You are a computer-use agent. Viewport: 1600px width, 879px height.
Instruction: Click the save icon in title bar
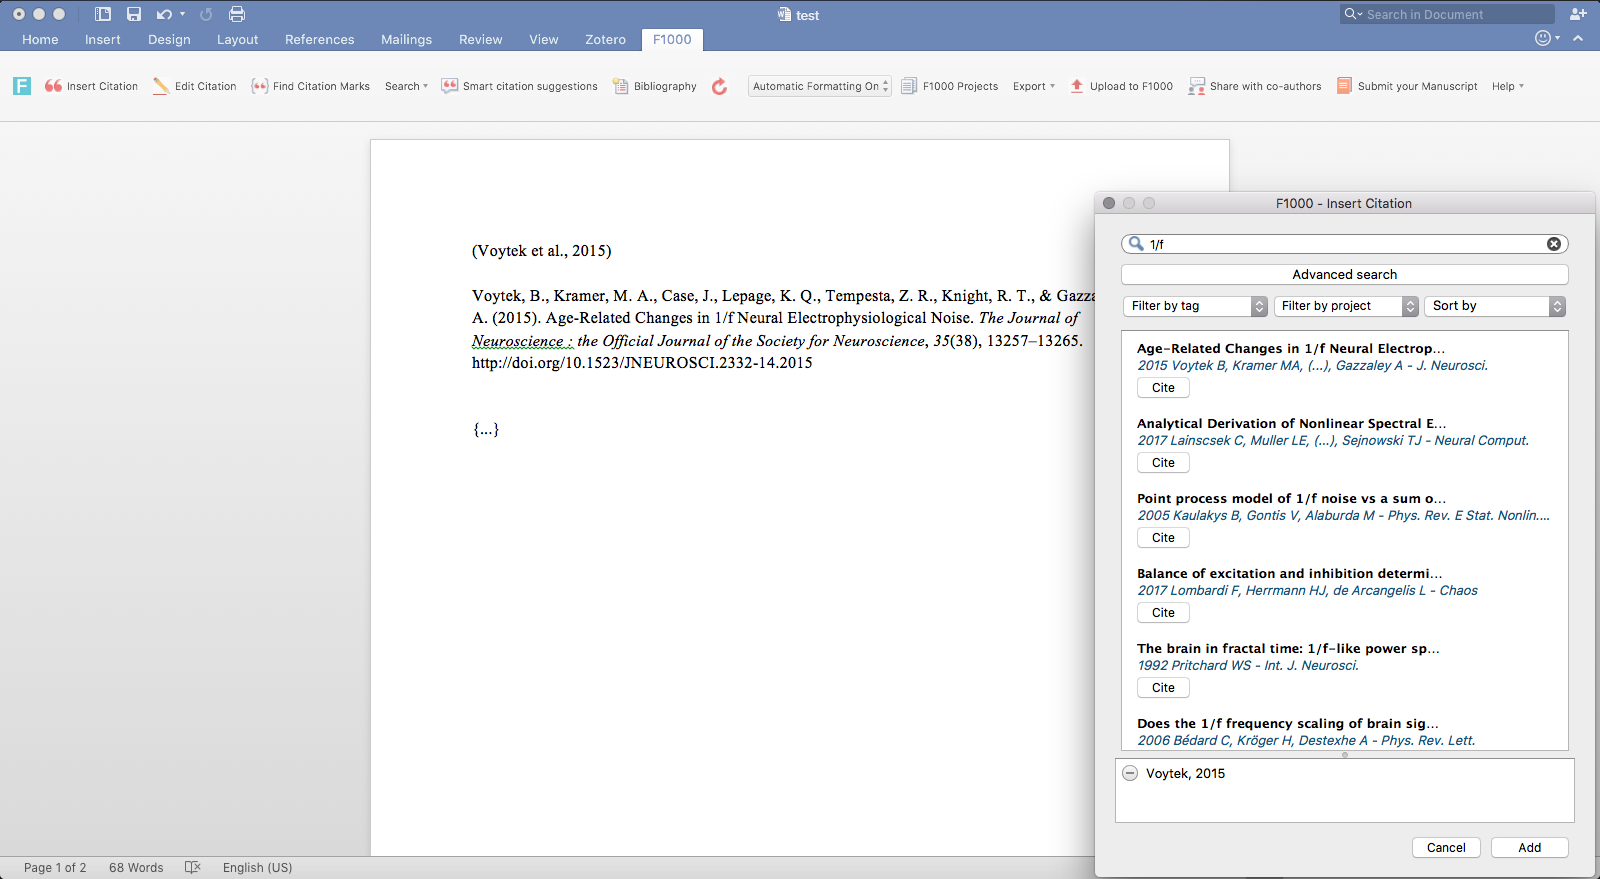tap(134, 14)
